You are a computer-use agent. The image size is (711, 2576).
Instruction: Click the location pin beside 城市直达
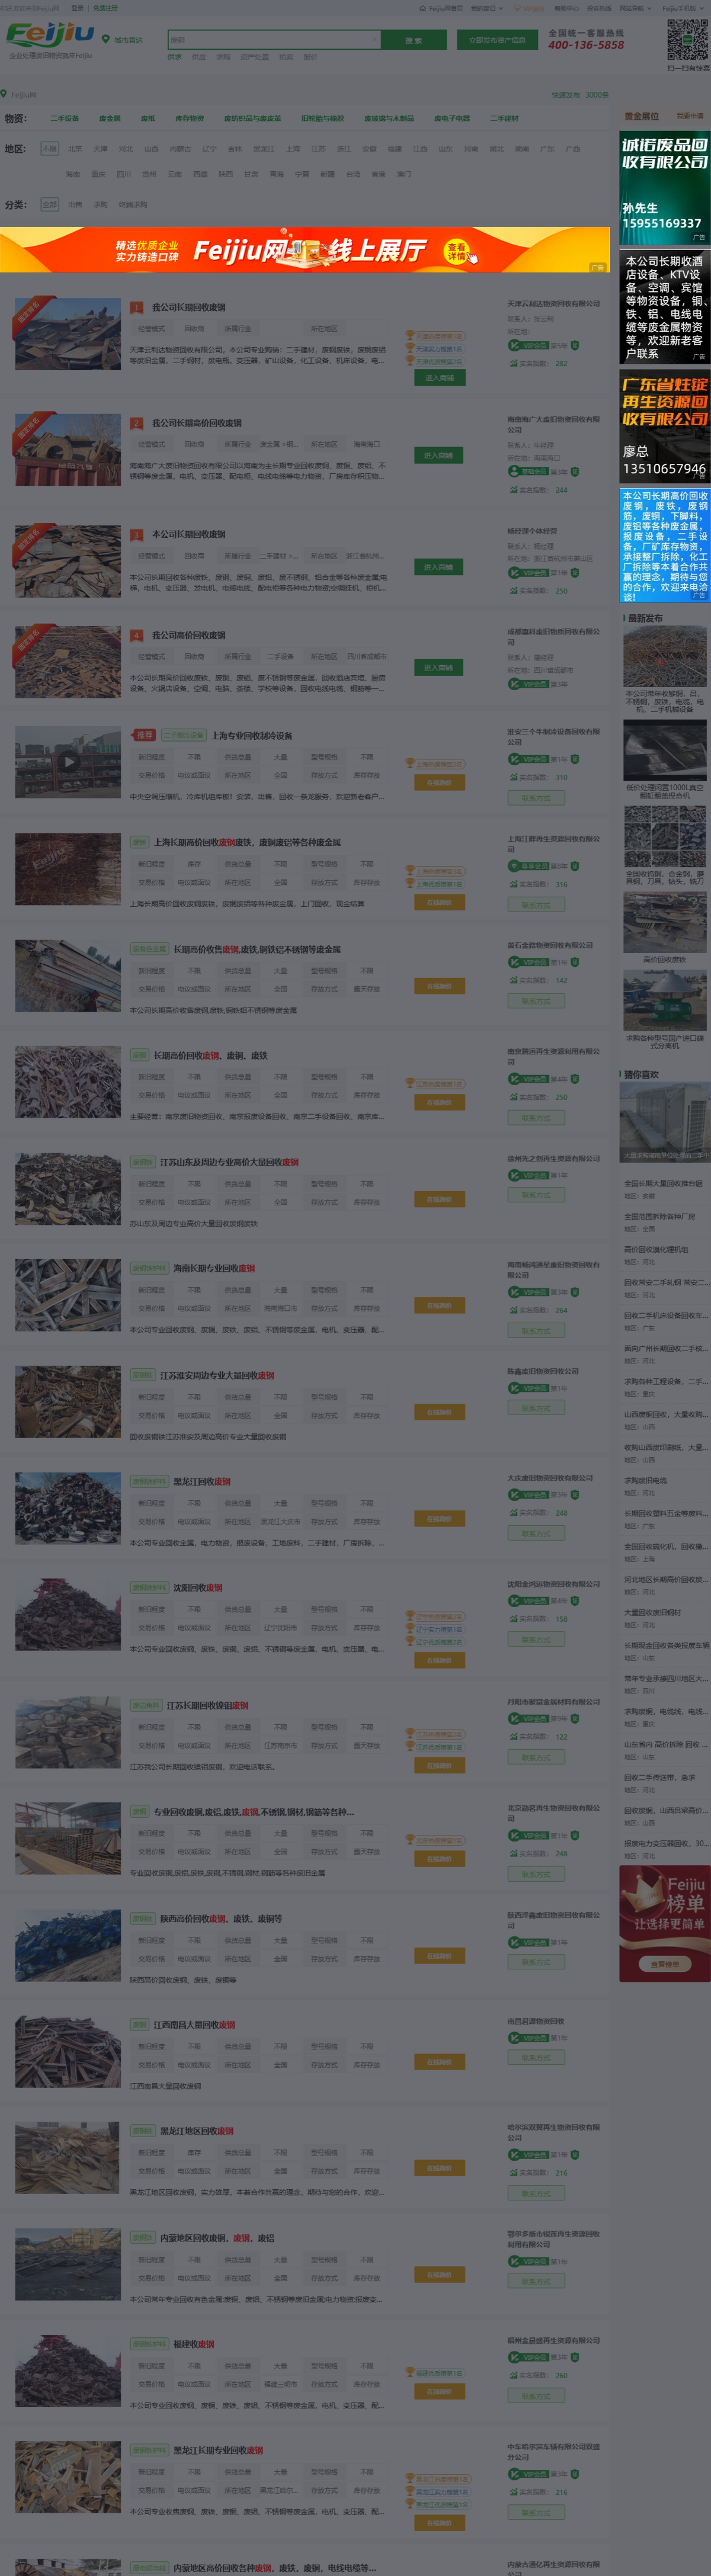(x=106, y=40)
